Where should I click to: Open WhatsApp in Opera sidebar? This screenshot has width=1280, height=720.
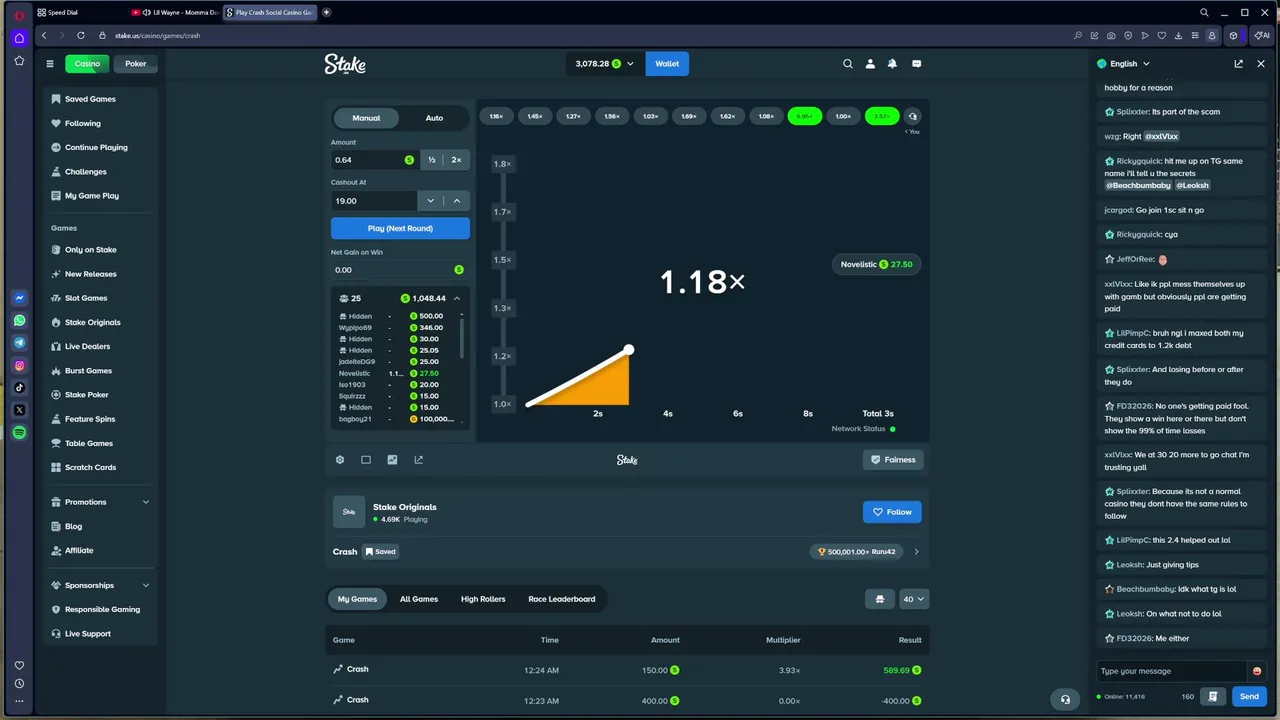pos(19,321)
